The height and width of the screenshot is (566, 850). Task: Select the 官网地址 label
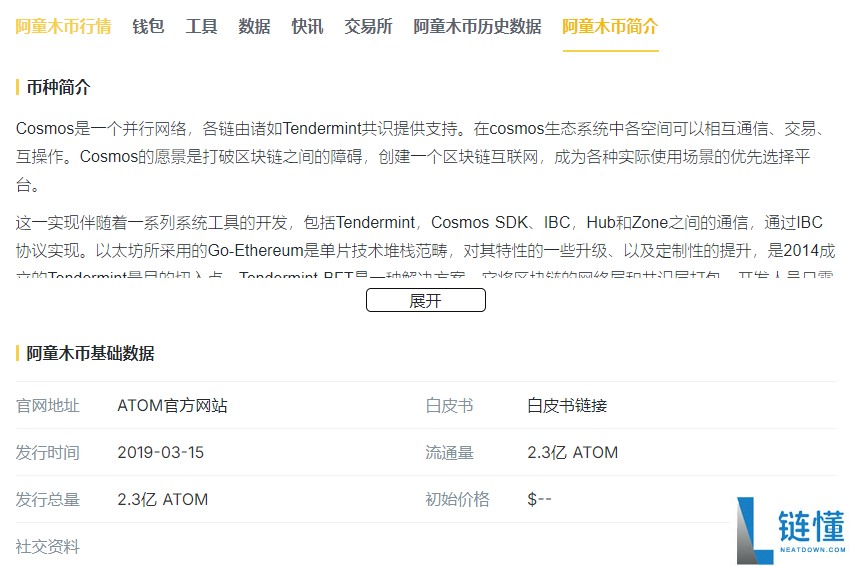coord(48,406)
